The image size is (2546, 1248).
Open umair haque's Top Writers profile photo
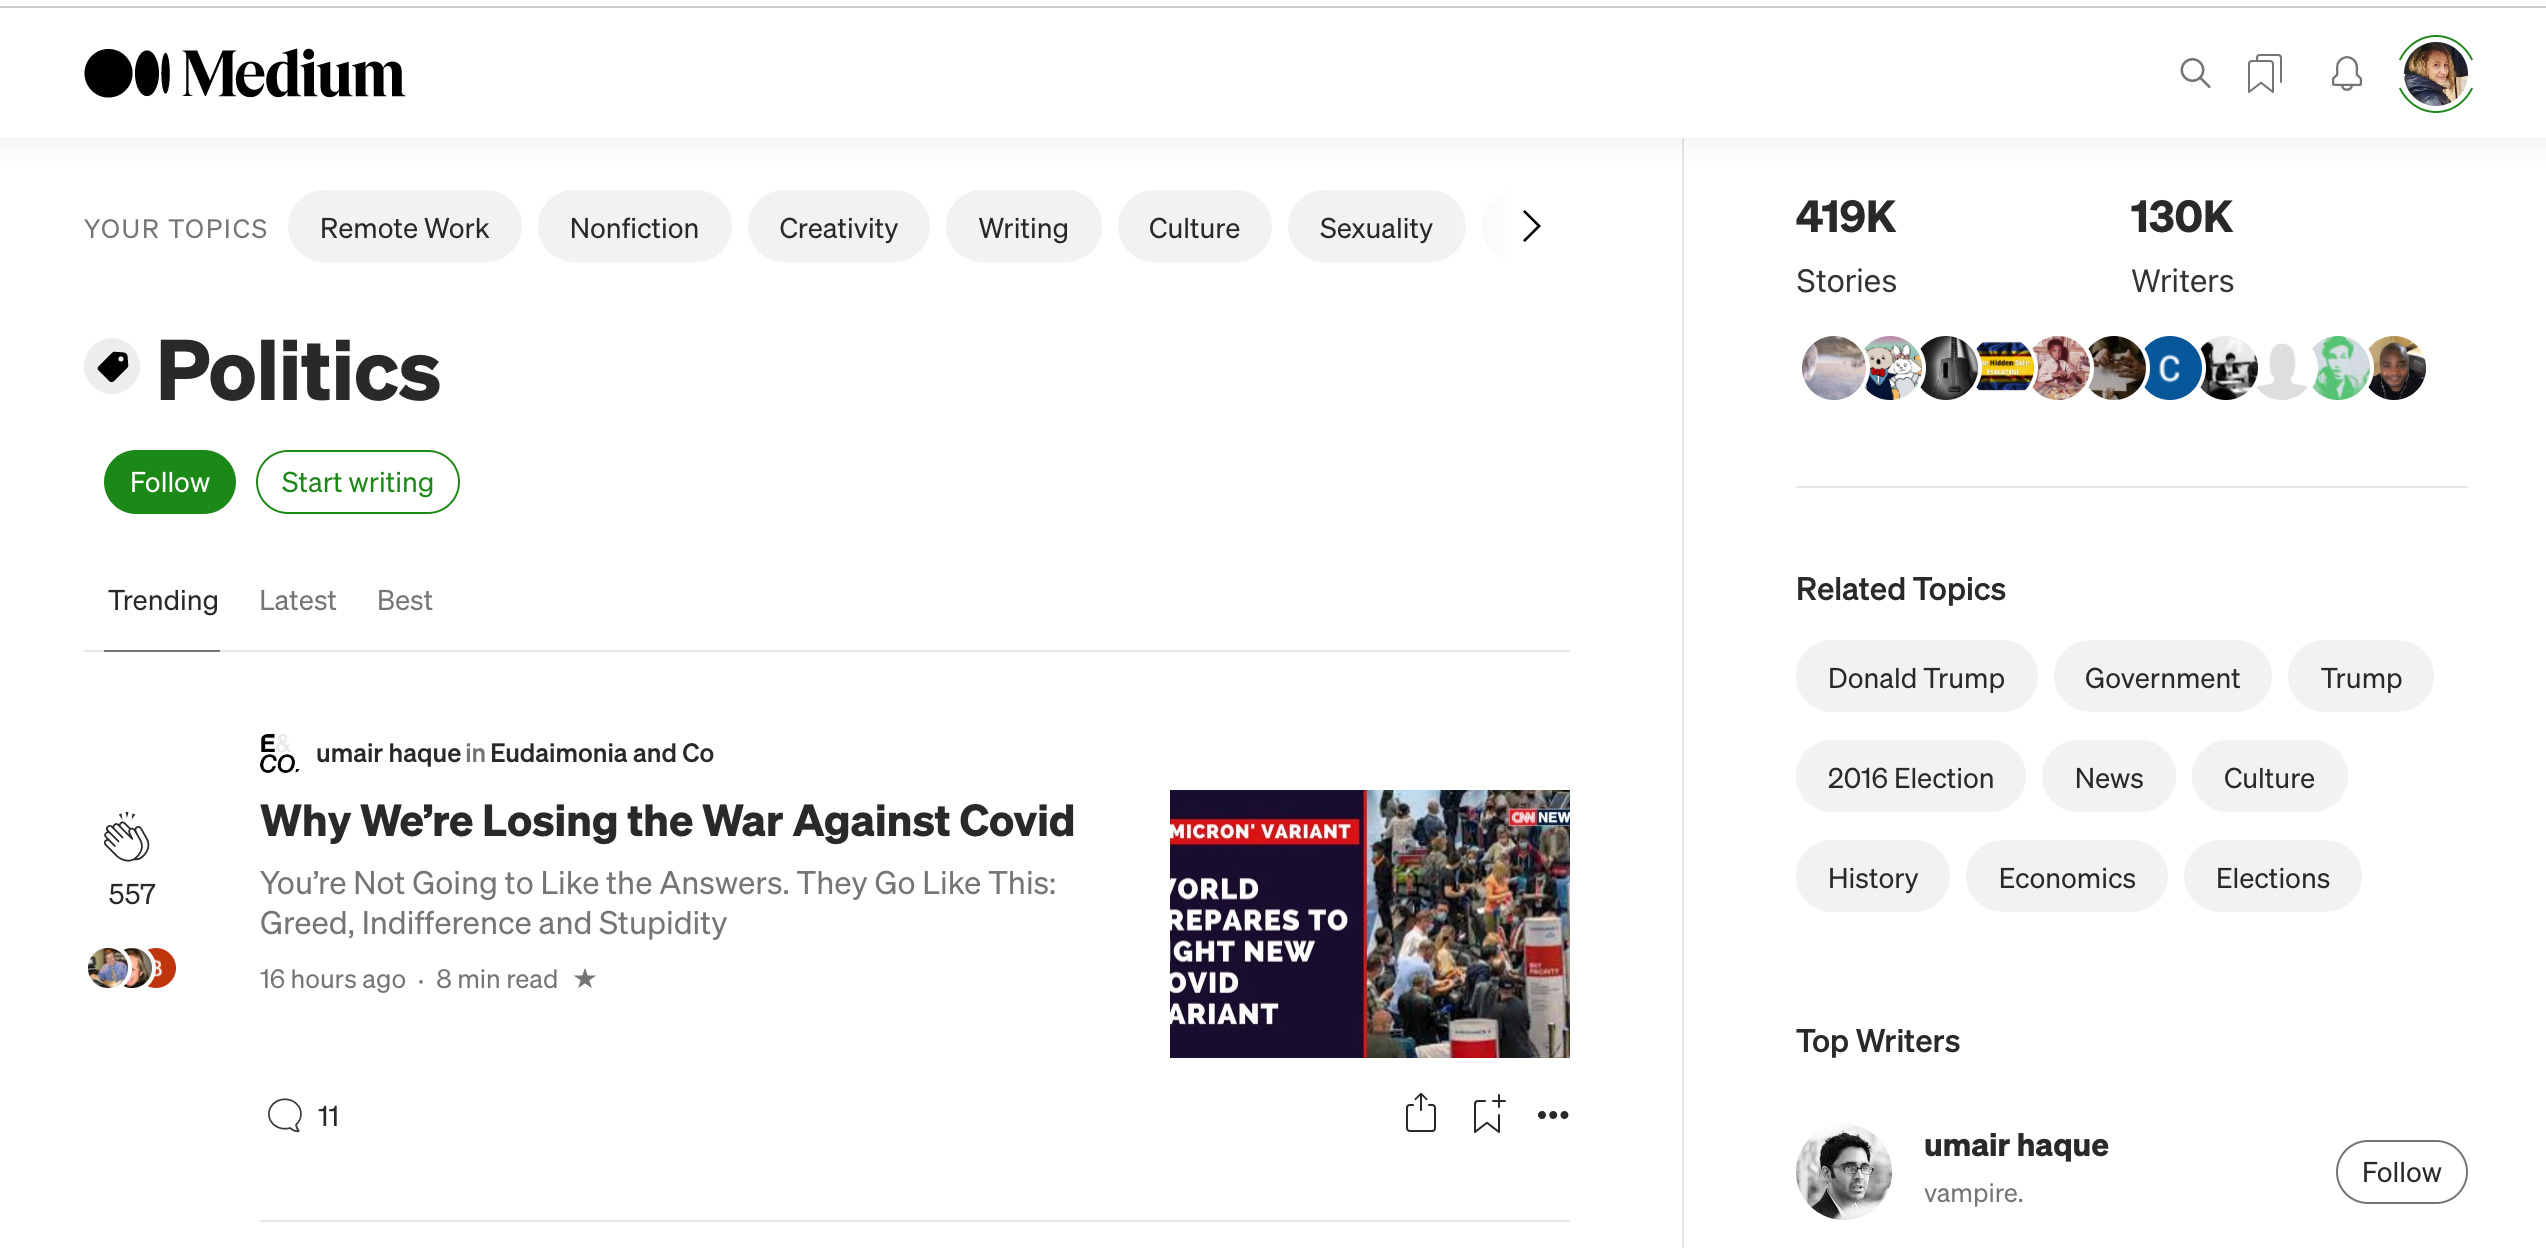tap(1844, 1172)
